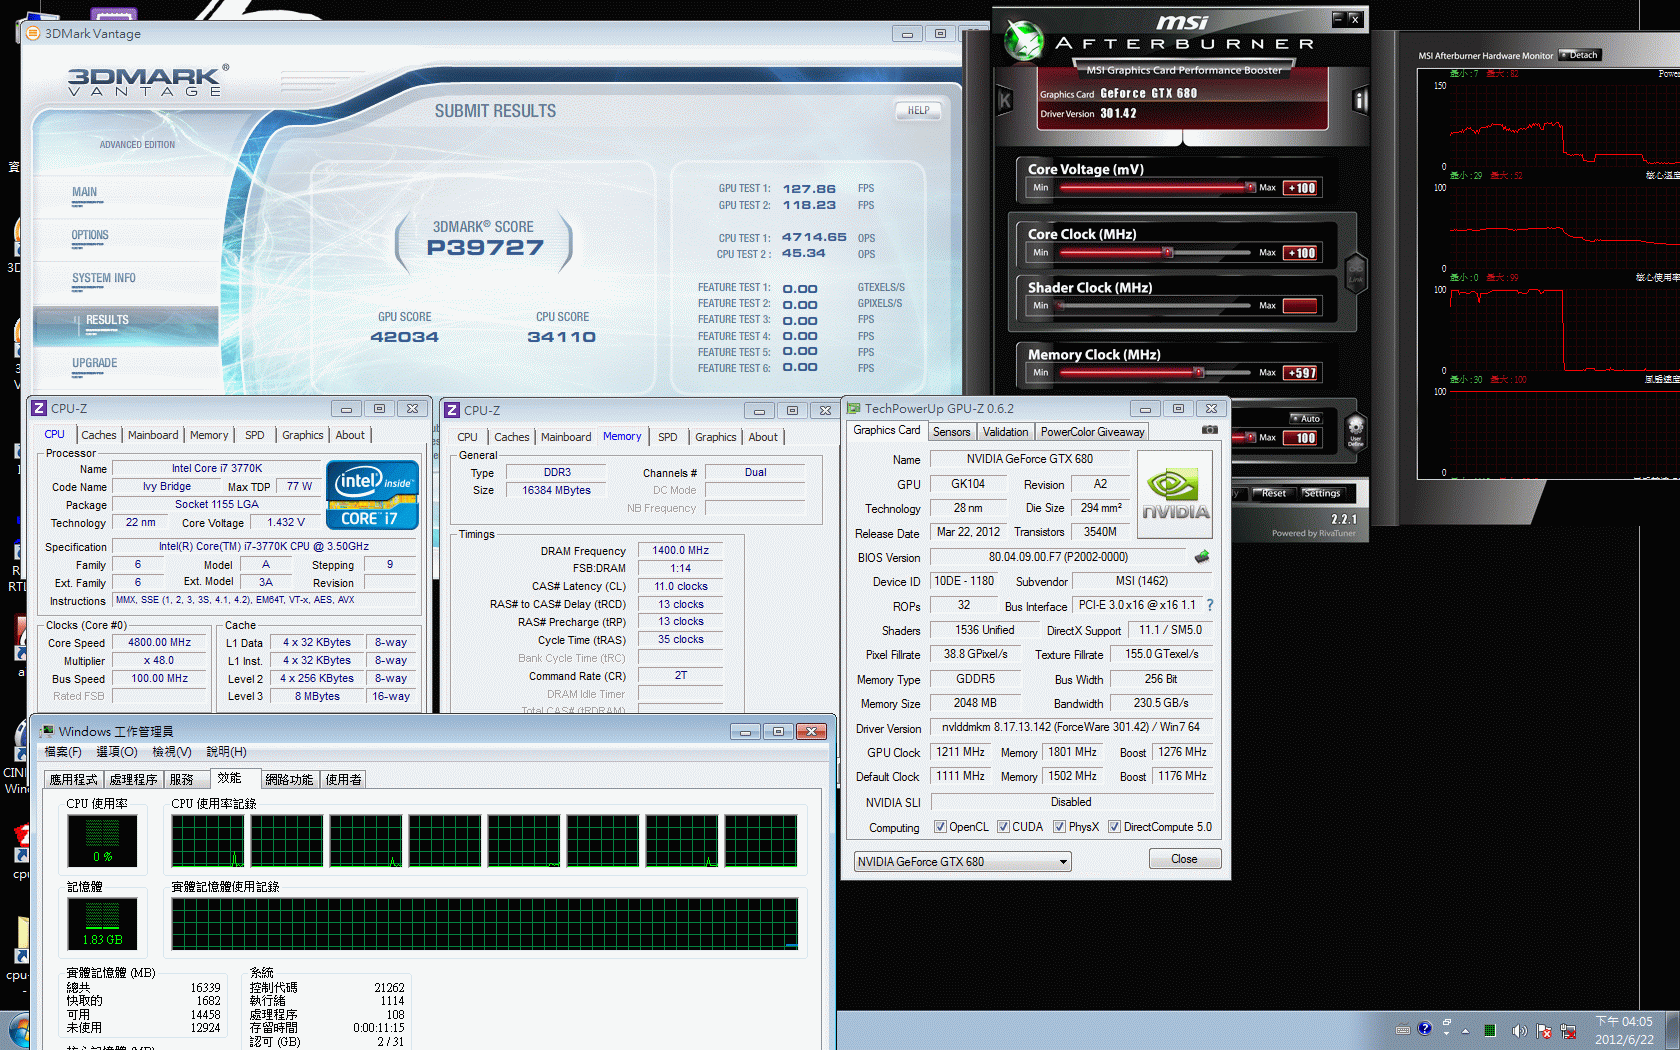Click the CPU-Z title bar icon of left window

[39, 408]
